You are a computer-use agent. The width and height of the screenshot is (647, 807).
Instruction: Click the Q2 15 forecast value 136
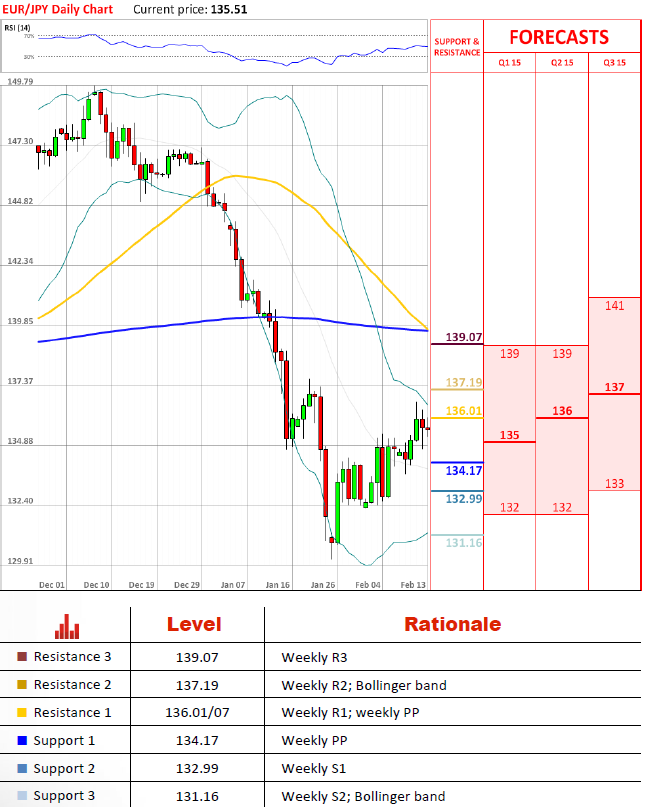562,411
